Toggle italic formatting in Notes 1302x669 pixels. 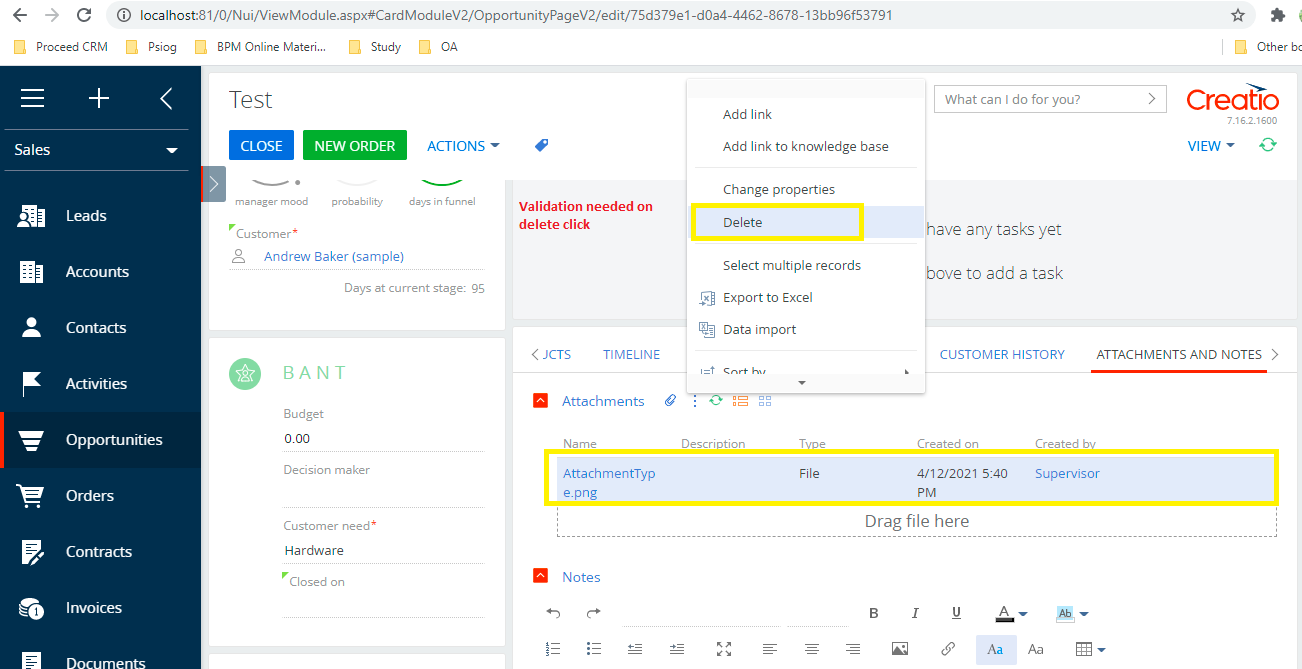click(915, 613)
